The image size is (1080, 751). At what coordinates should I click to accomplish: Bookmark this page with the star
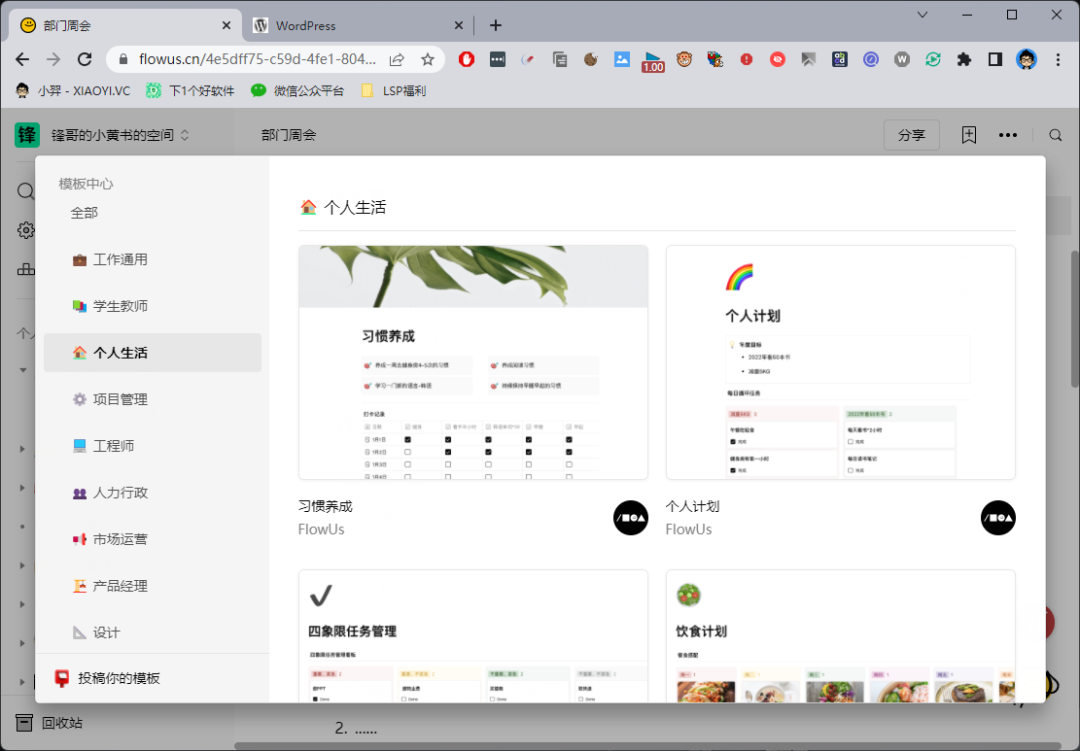pos(428,59)
